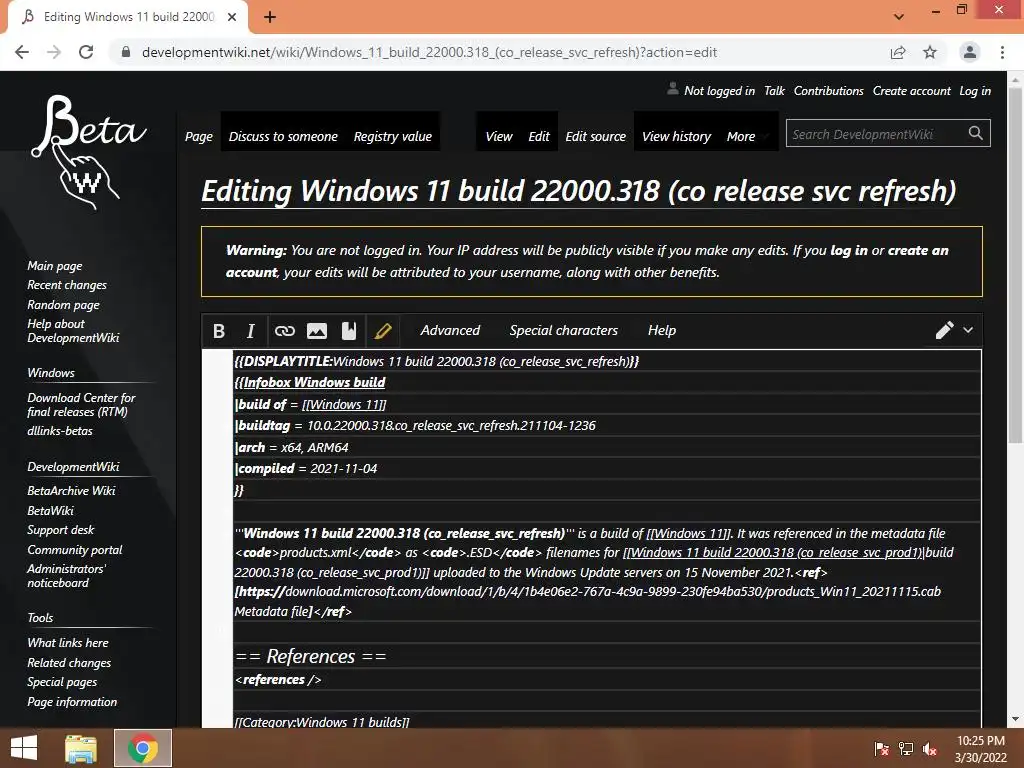Open the More actions dropdown
This screenshot has width=1024, height=768.
(748, 136)
